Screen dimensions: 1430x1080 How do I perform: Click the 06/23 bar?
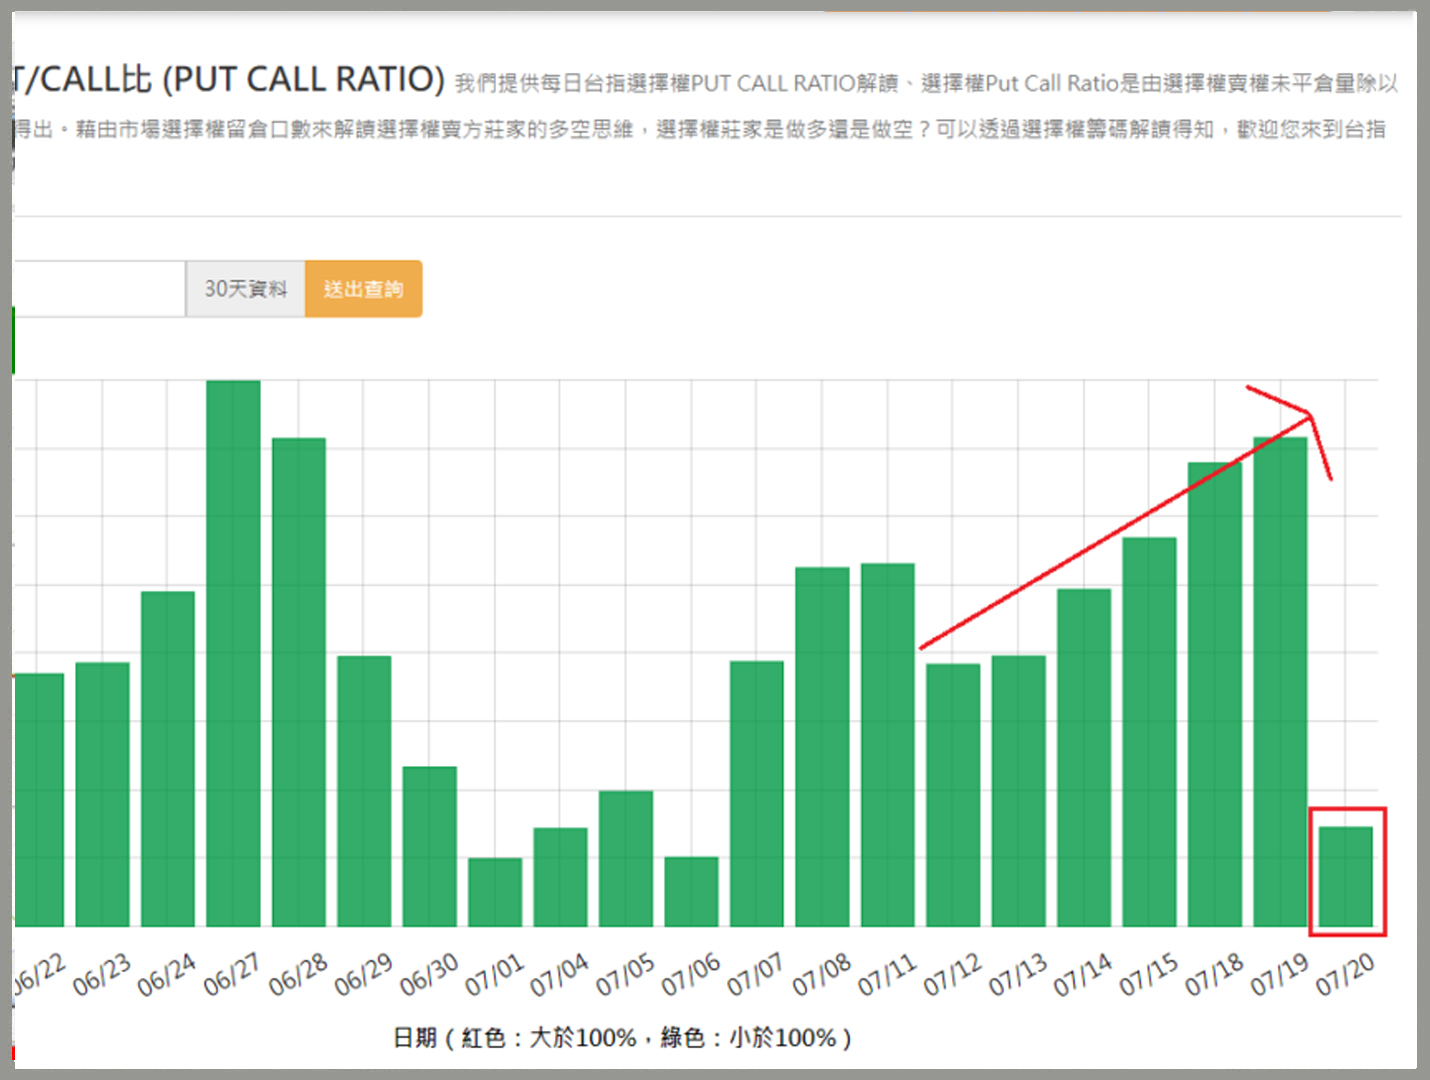tap(102, 794)
